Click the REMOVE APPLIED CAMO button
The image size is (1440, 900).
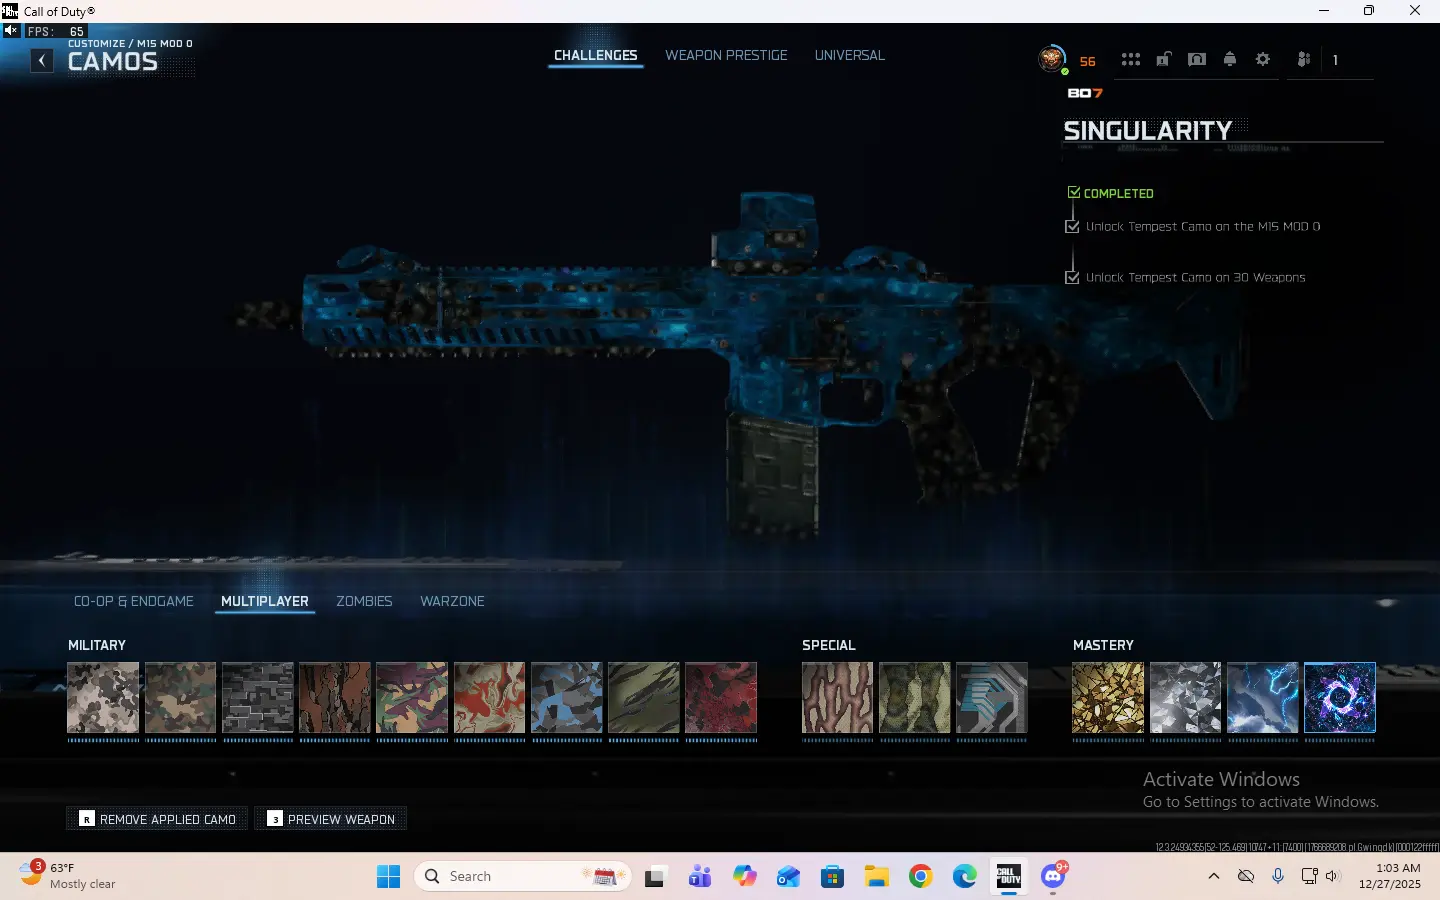(x=157, y=818)
